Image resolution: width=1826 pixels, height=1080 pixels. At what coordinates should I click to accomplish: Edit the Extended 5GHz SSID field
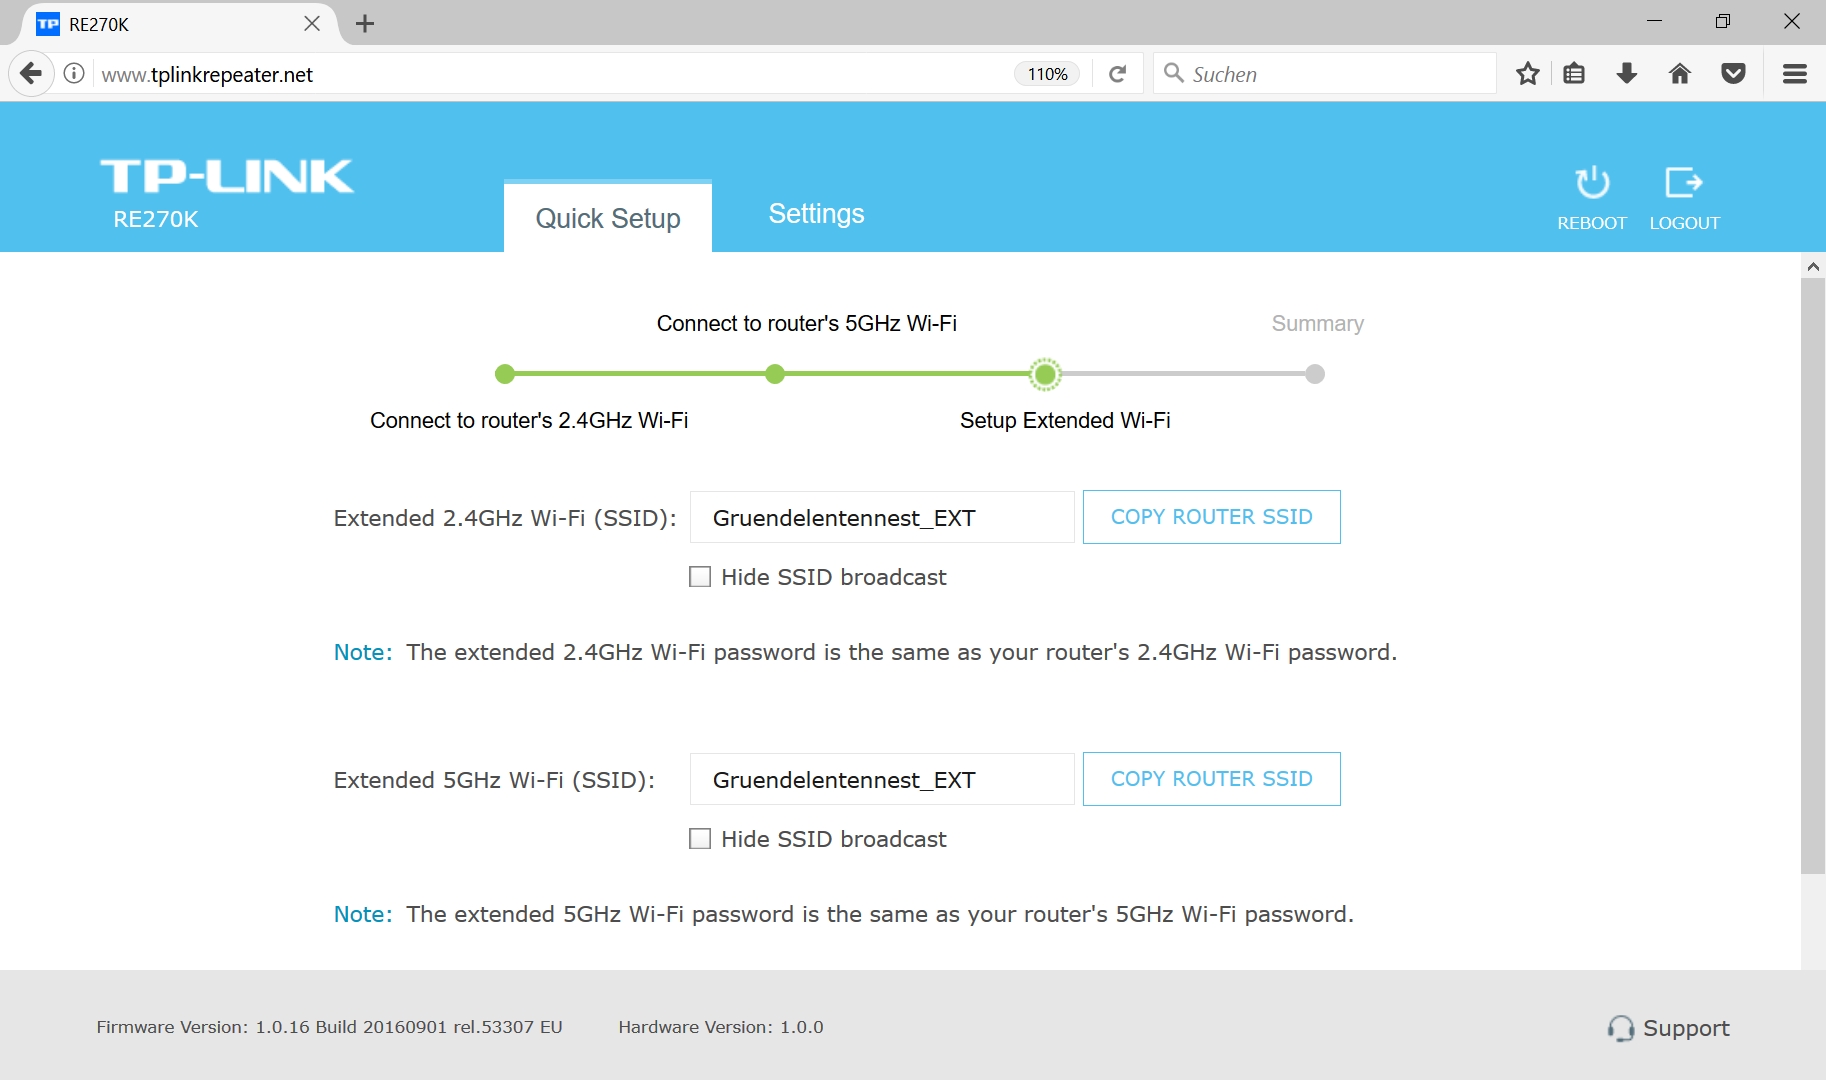pyautogui.click(x=882, y=779)
